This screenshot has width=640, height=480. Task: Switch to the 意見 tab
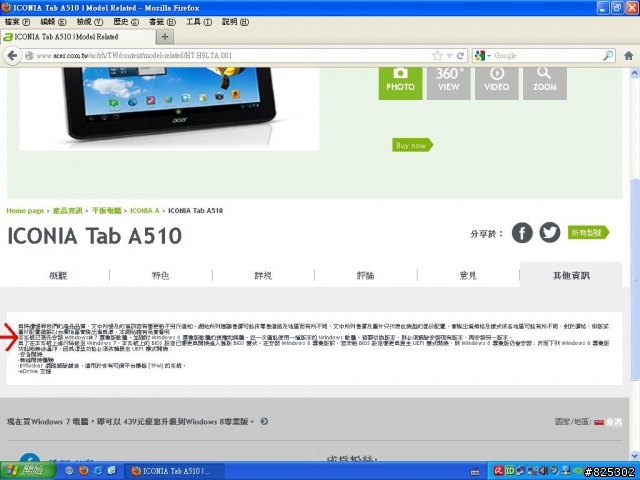(468, 276)
